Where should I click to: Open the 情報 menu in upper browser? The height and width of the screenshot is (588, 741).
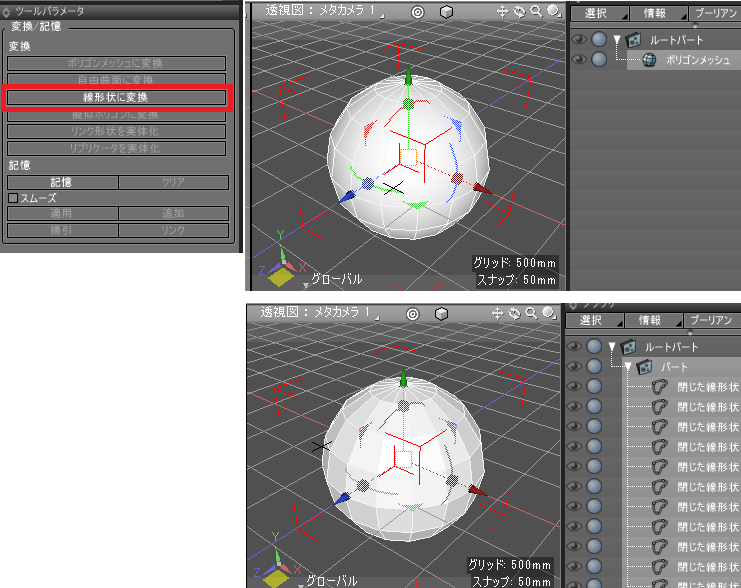pyautogui.click(x=658, y=13)
